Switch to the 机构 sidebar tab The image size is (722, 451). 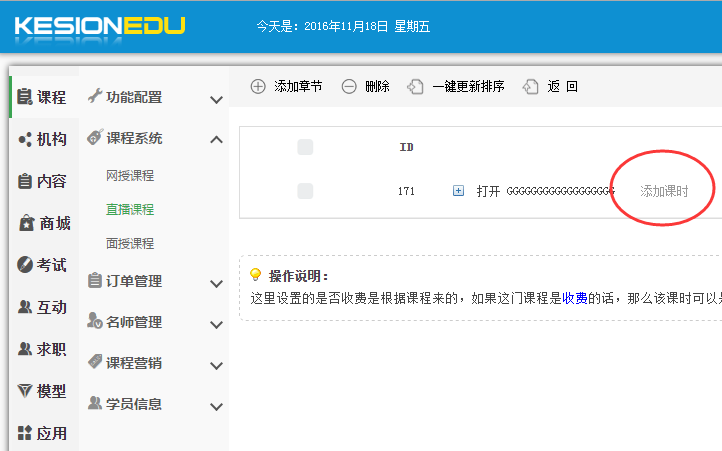coord(42,139)
